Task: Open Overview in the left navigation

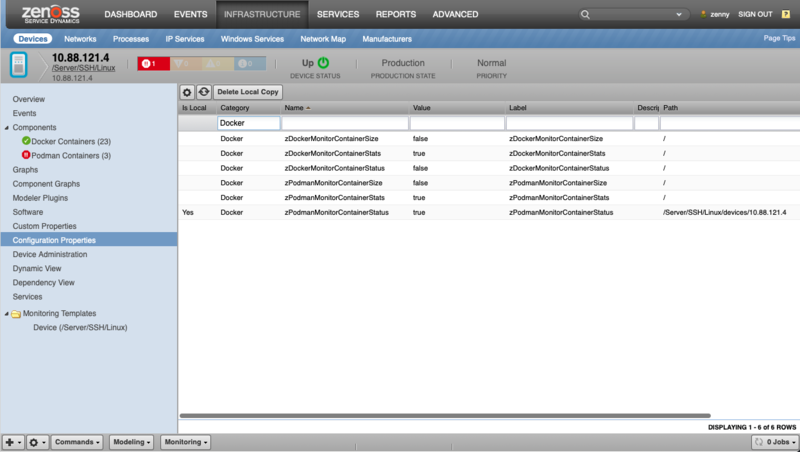Action: click(29, 99)
